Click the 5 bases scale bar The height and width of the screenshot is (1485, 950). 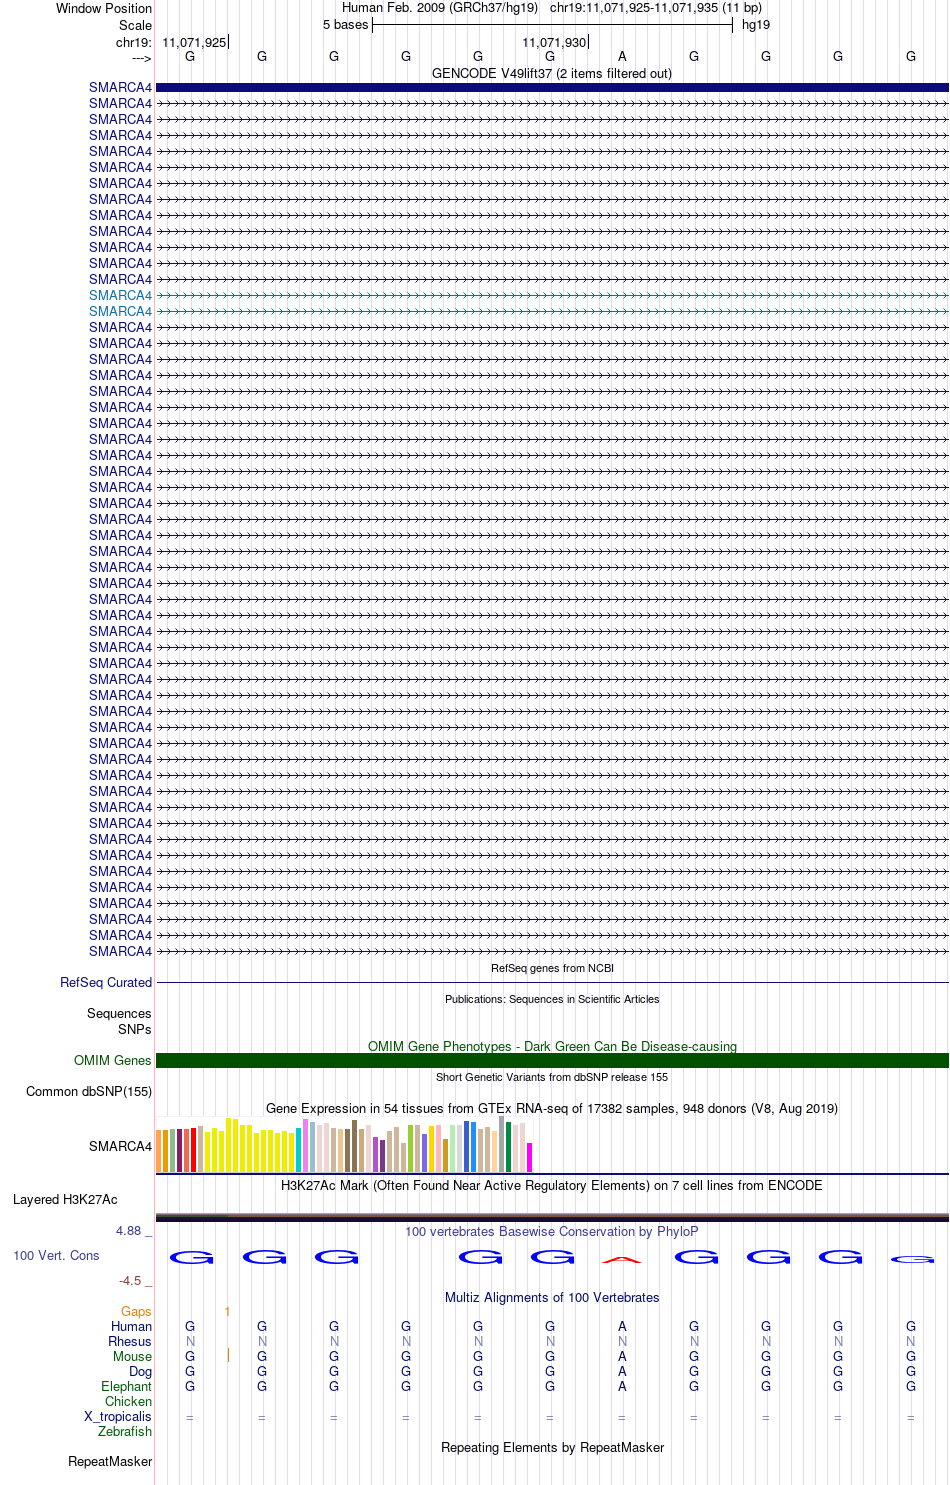552,24
